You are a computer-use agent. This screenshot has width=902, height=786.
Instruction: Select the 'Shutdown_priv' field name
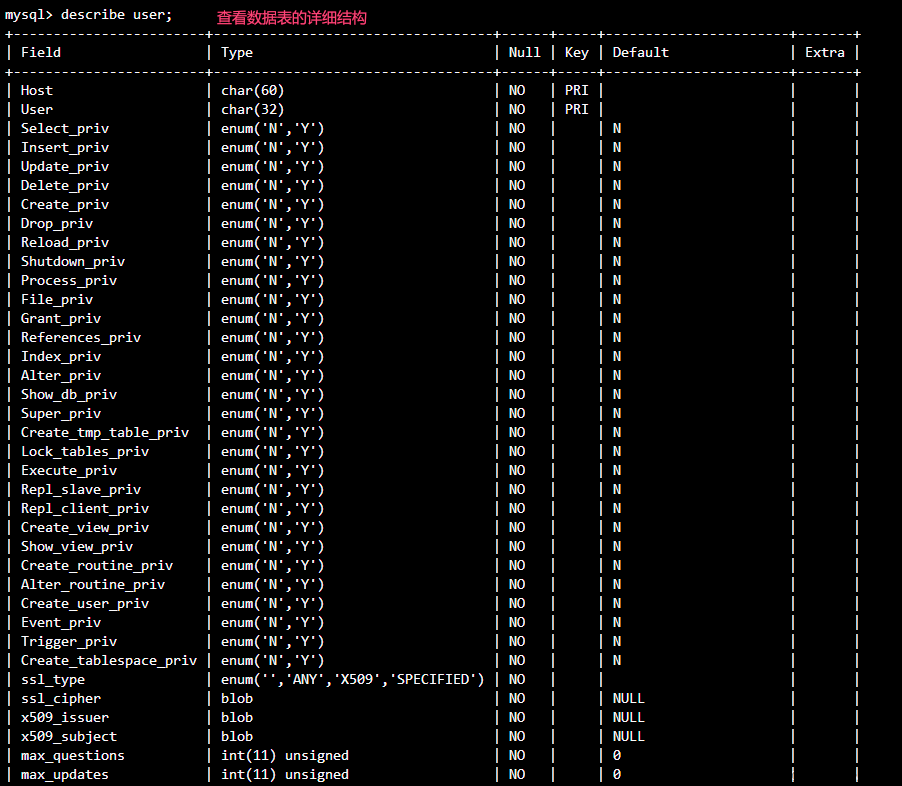tap(73, 261)
